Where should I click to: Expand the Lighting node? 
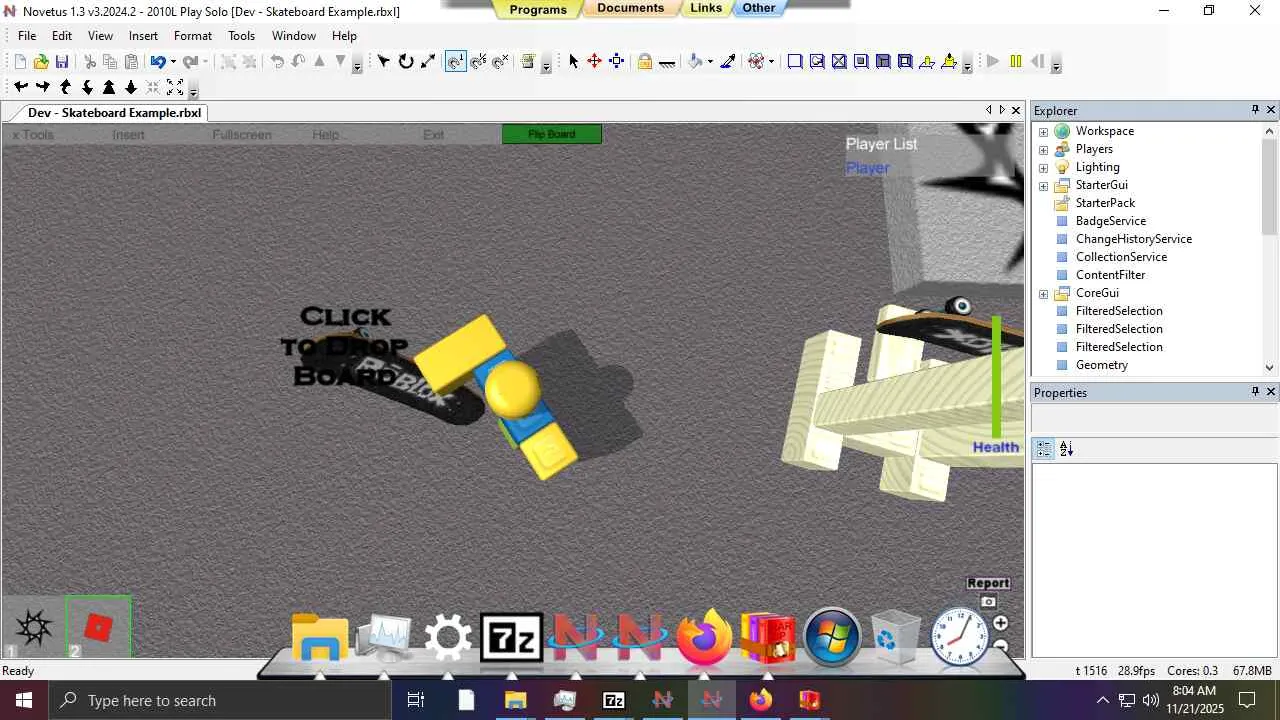tap(1043, 167)
